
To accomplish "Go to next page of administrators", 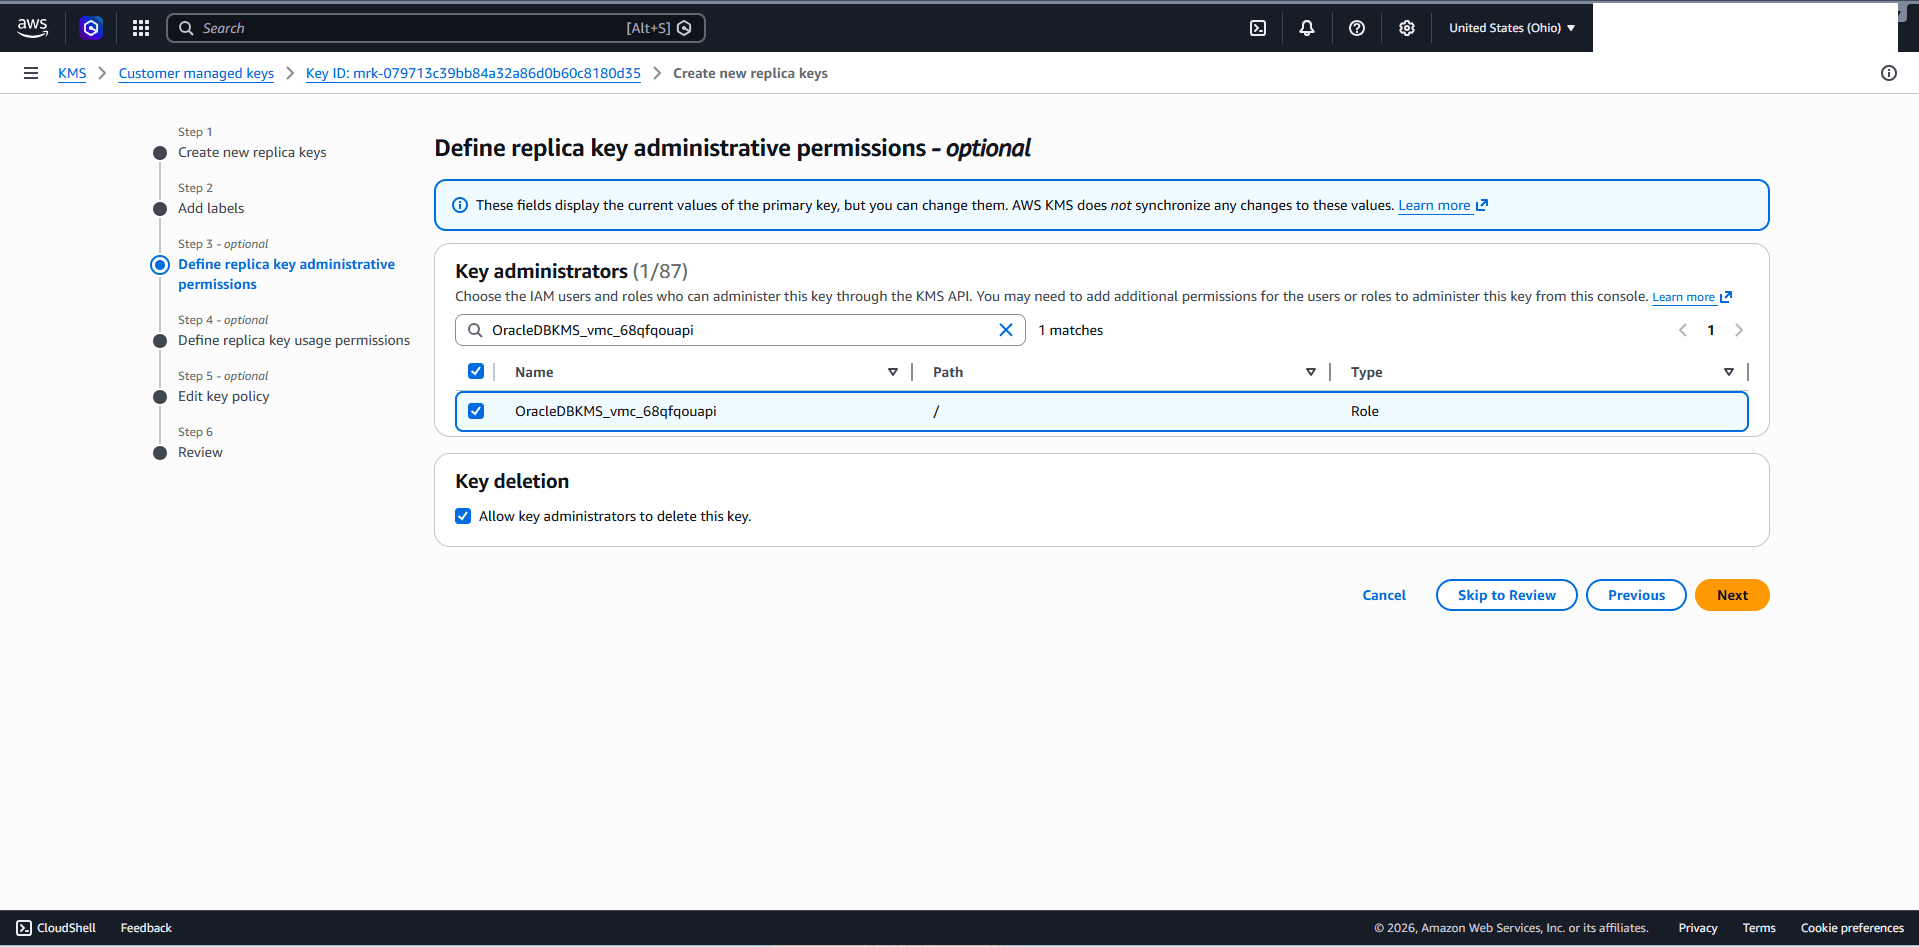I will click(1739, 330).
